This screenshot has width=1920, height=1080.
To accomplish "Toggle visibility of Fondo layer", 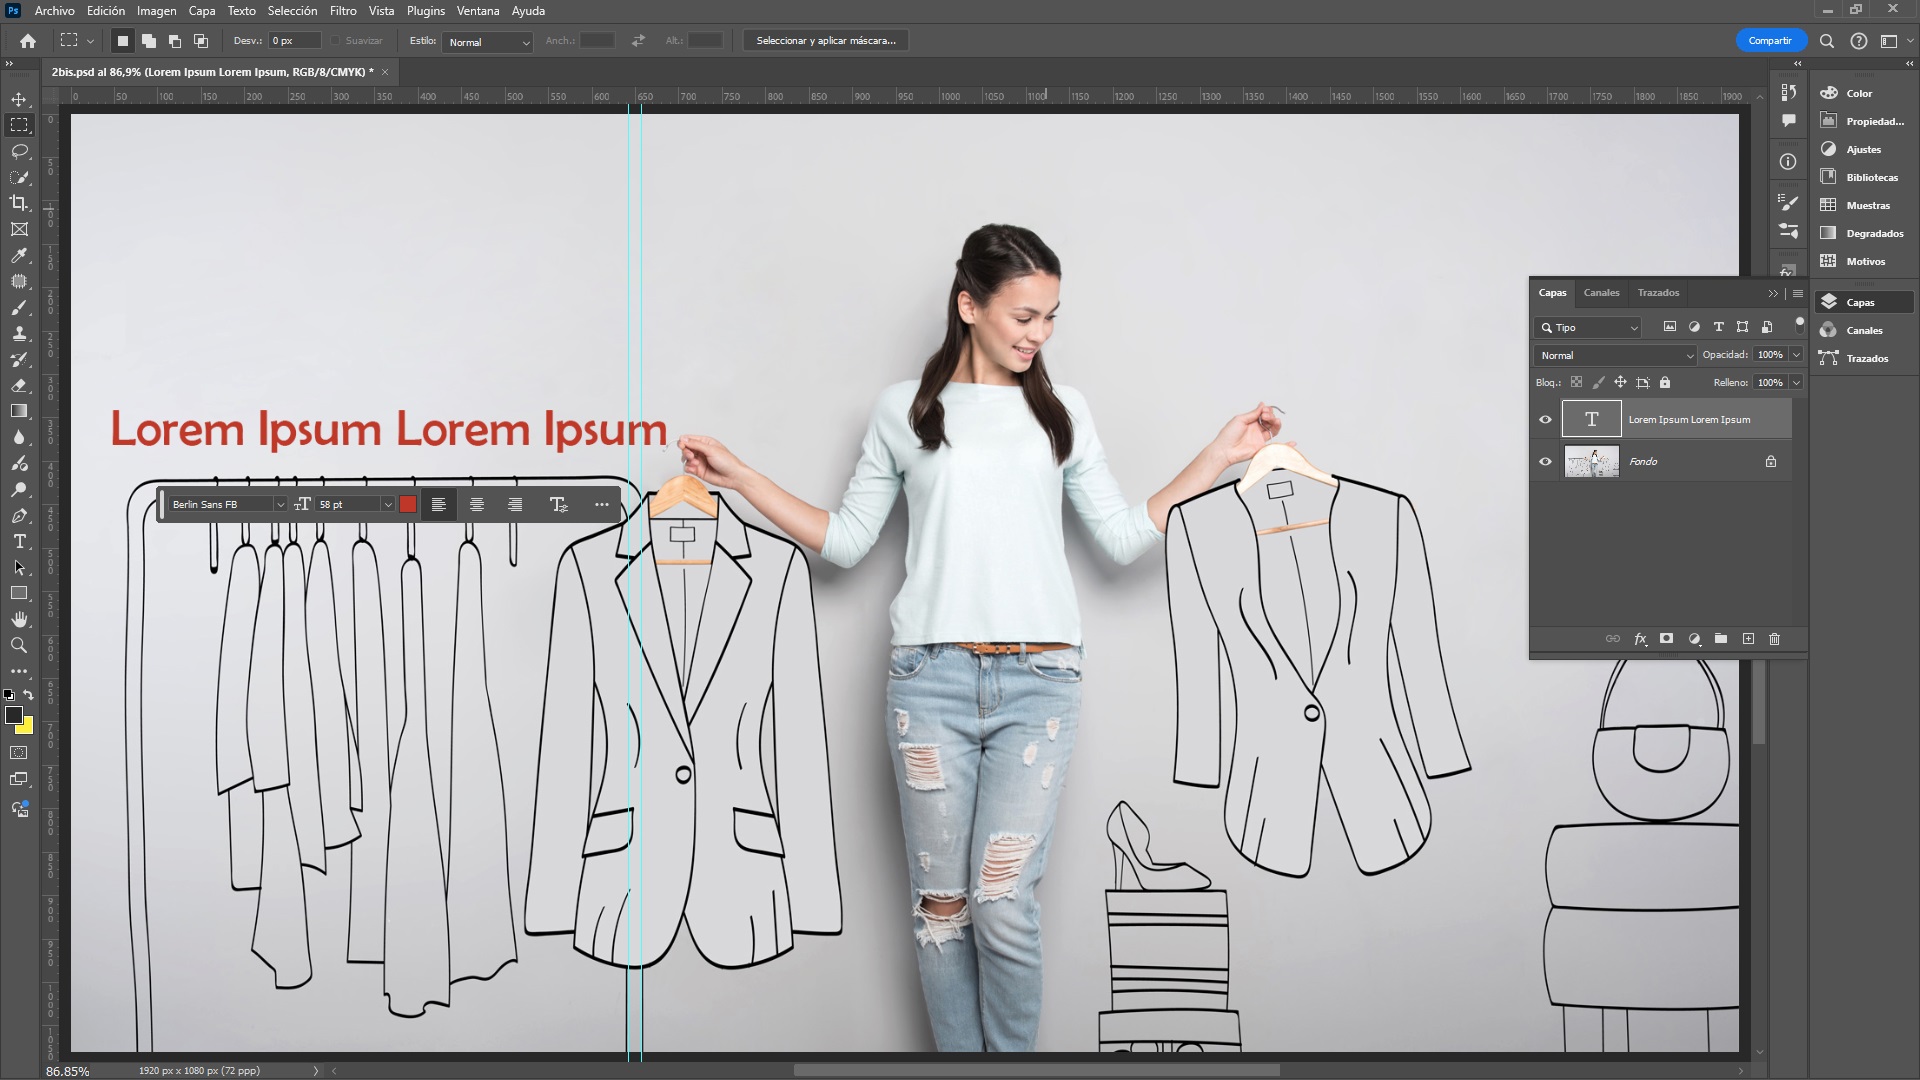I will click(1545, 460).
